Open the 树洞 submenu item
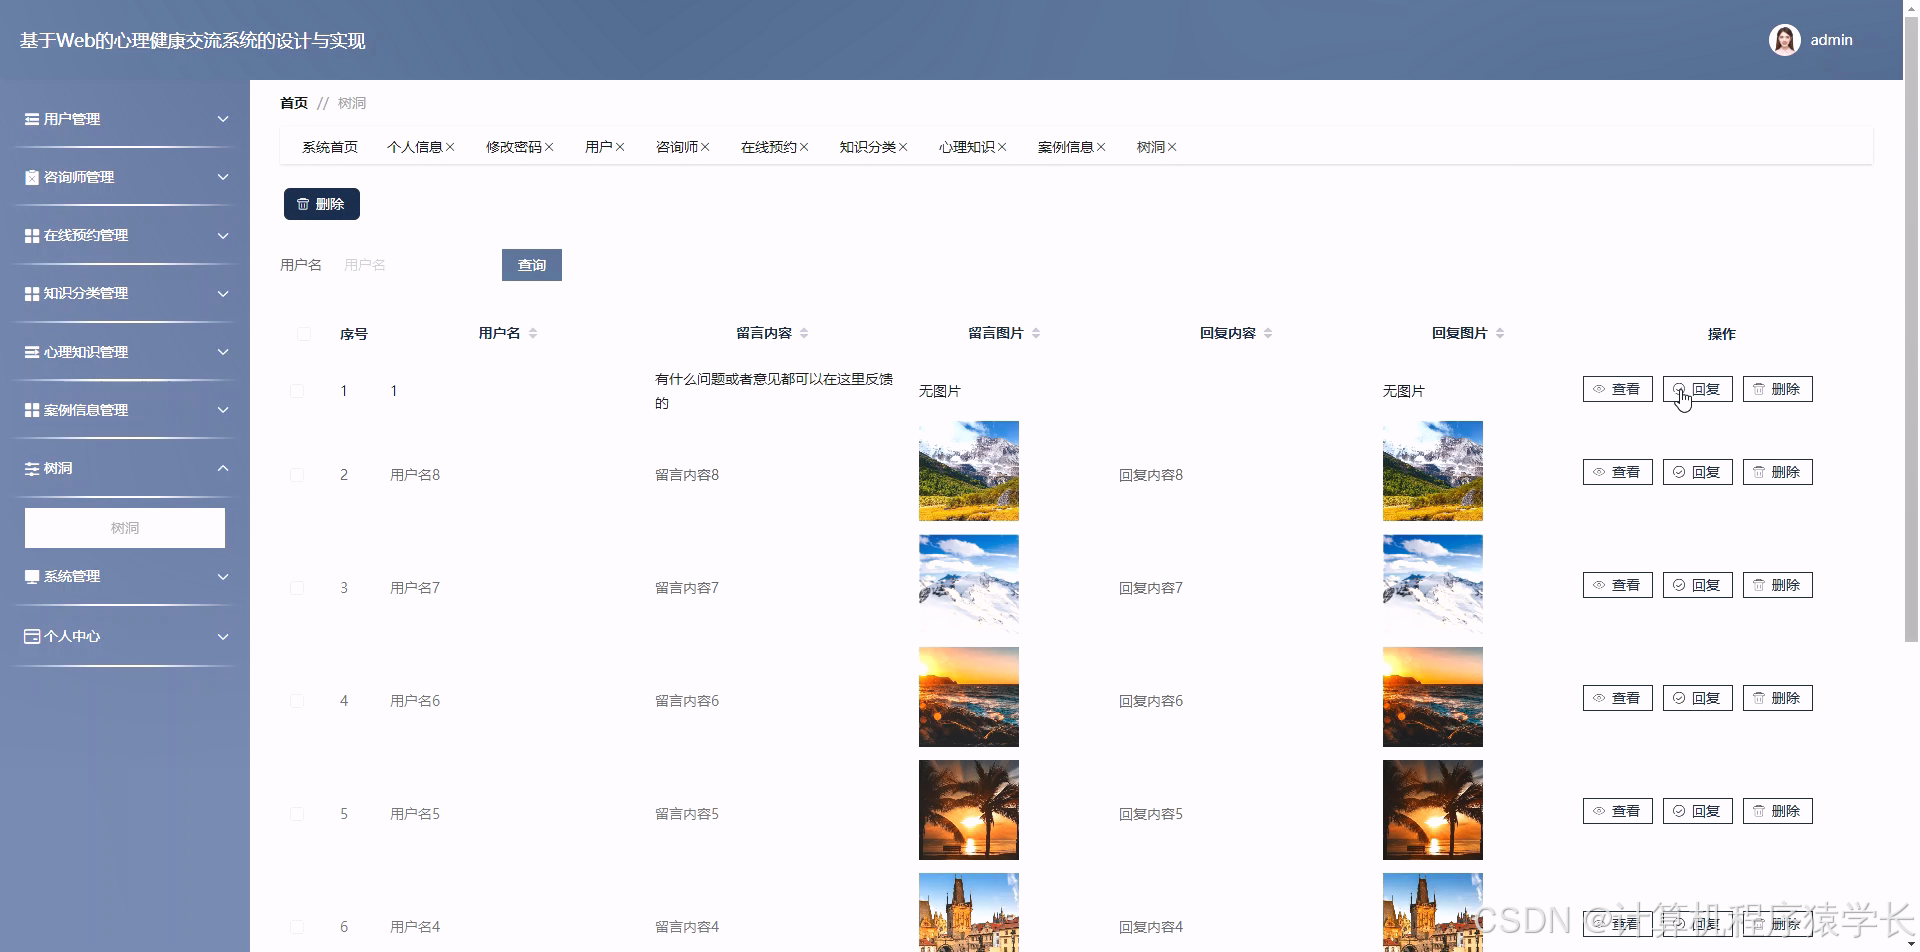 [125, 528]
